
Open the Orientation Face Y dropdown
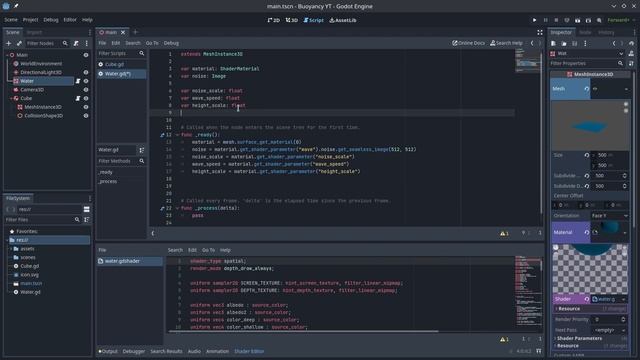(x=610, y=216)
